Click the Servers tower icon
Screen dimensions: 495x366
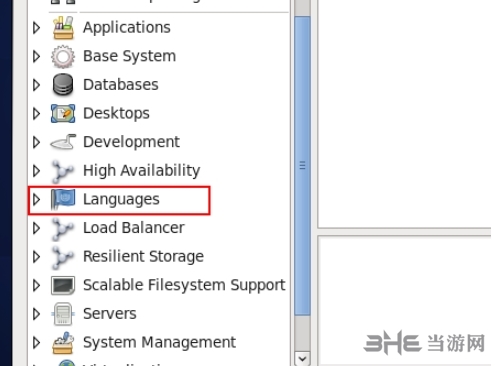pos(63,314)
